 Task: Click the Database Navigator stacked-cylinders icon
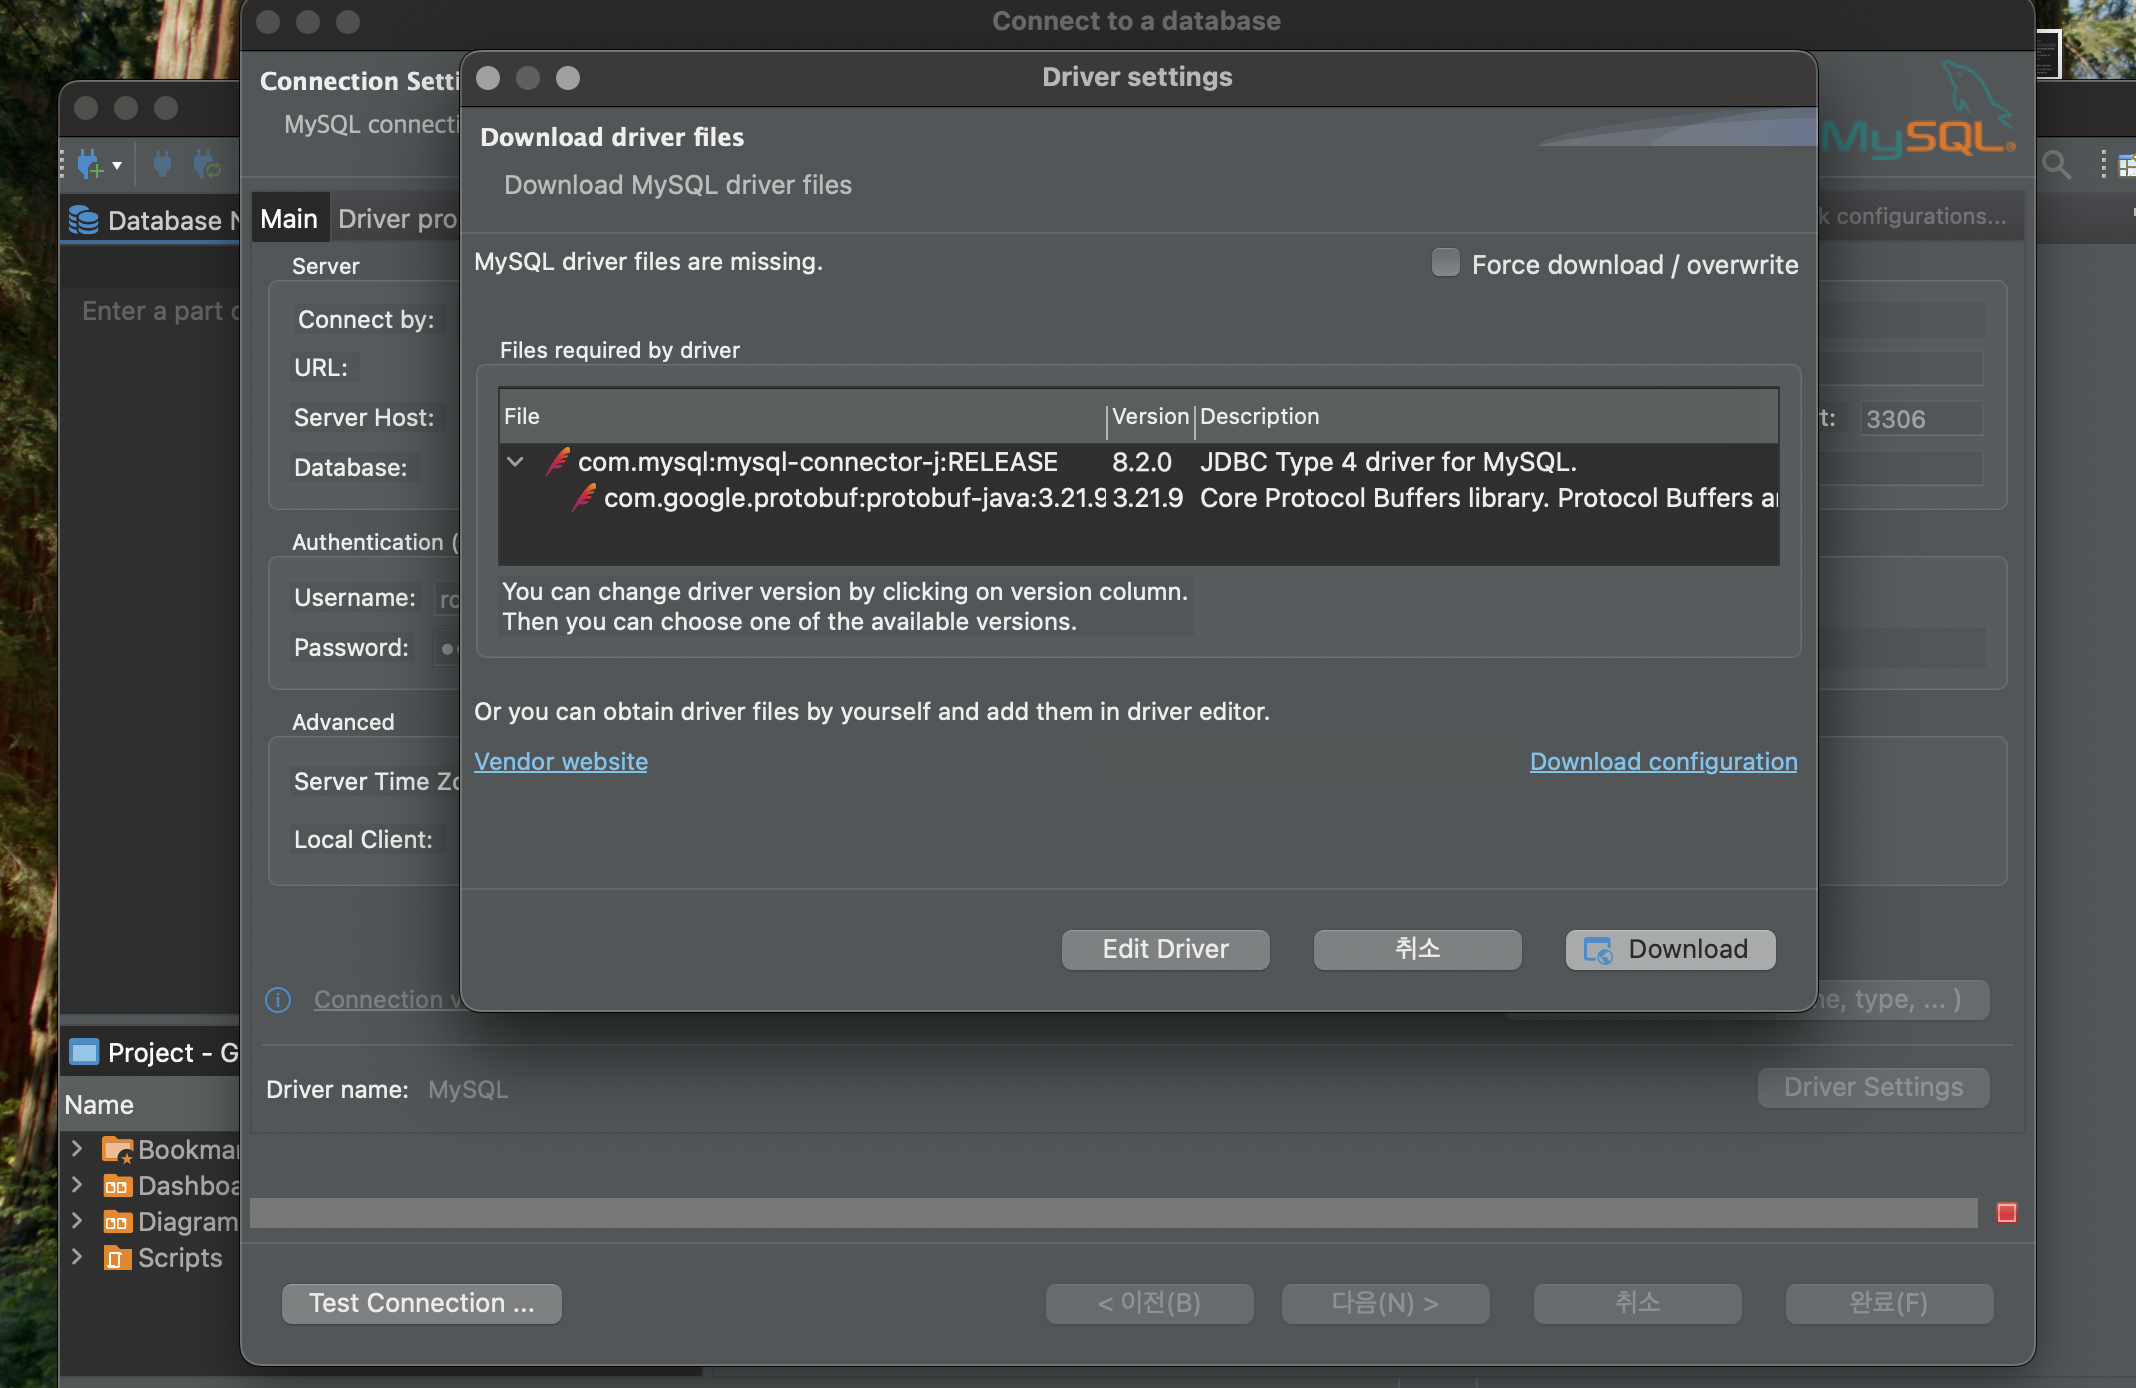click(x=84, y=220)
